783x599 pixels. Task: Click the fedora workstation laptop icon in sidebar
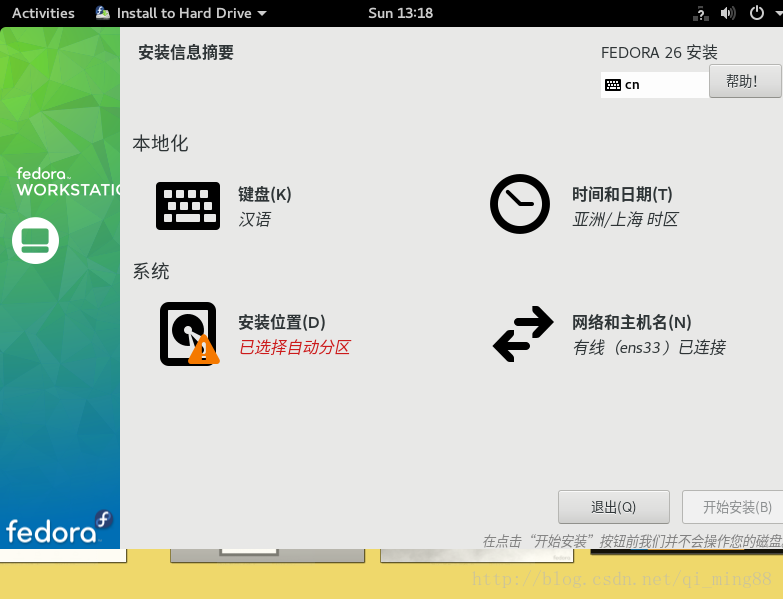(35, 241)
